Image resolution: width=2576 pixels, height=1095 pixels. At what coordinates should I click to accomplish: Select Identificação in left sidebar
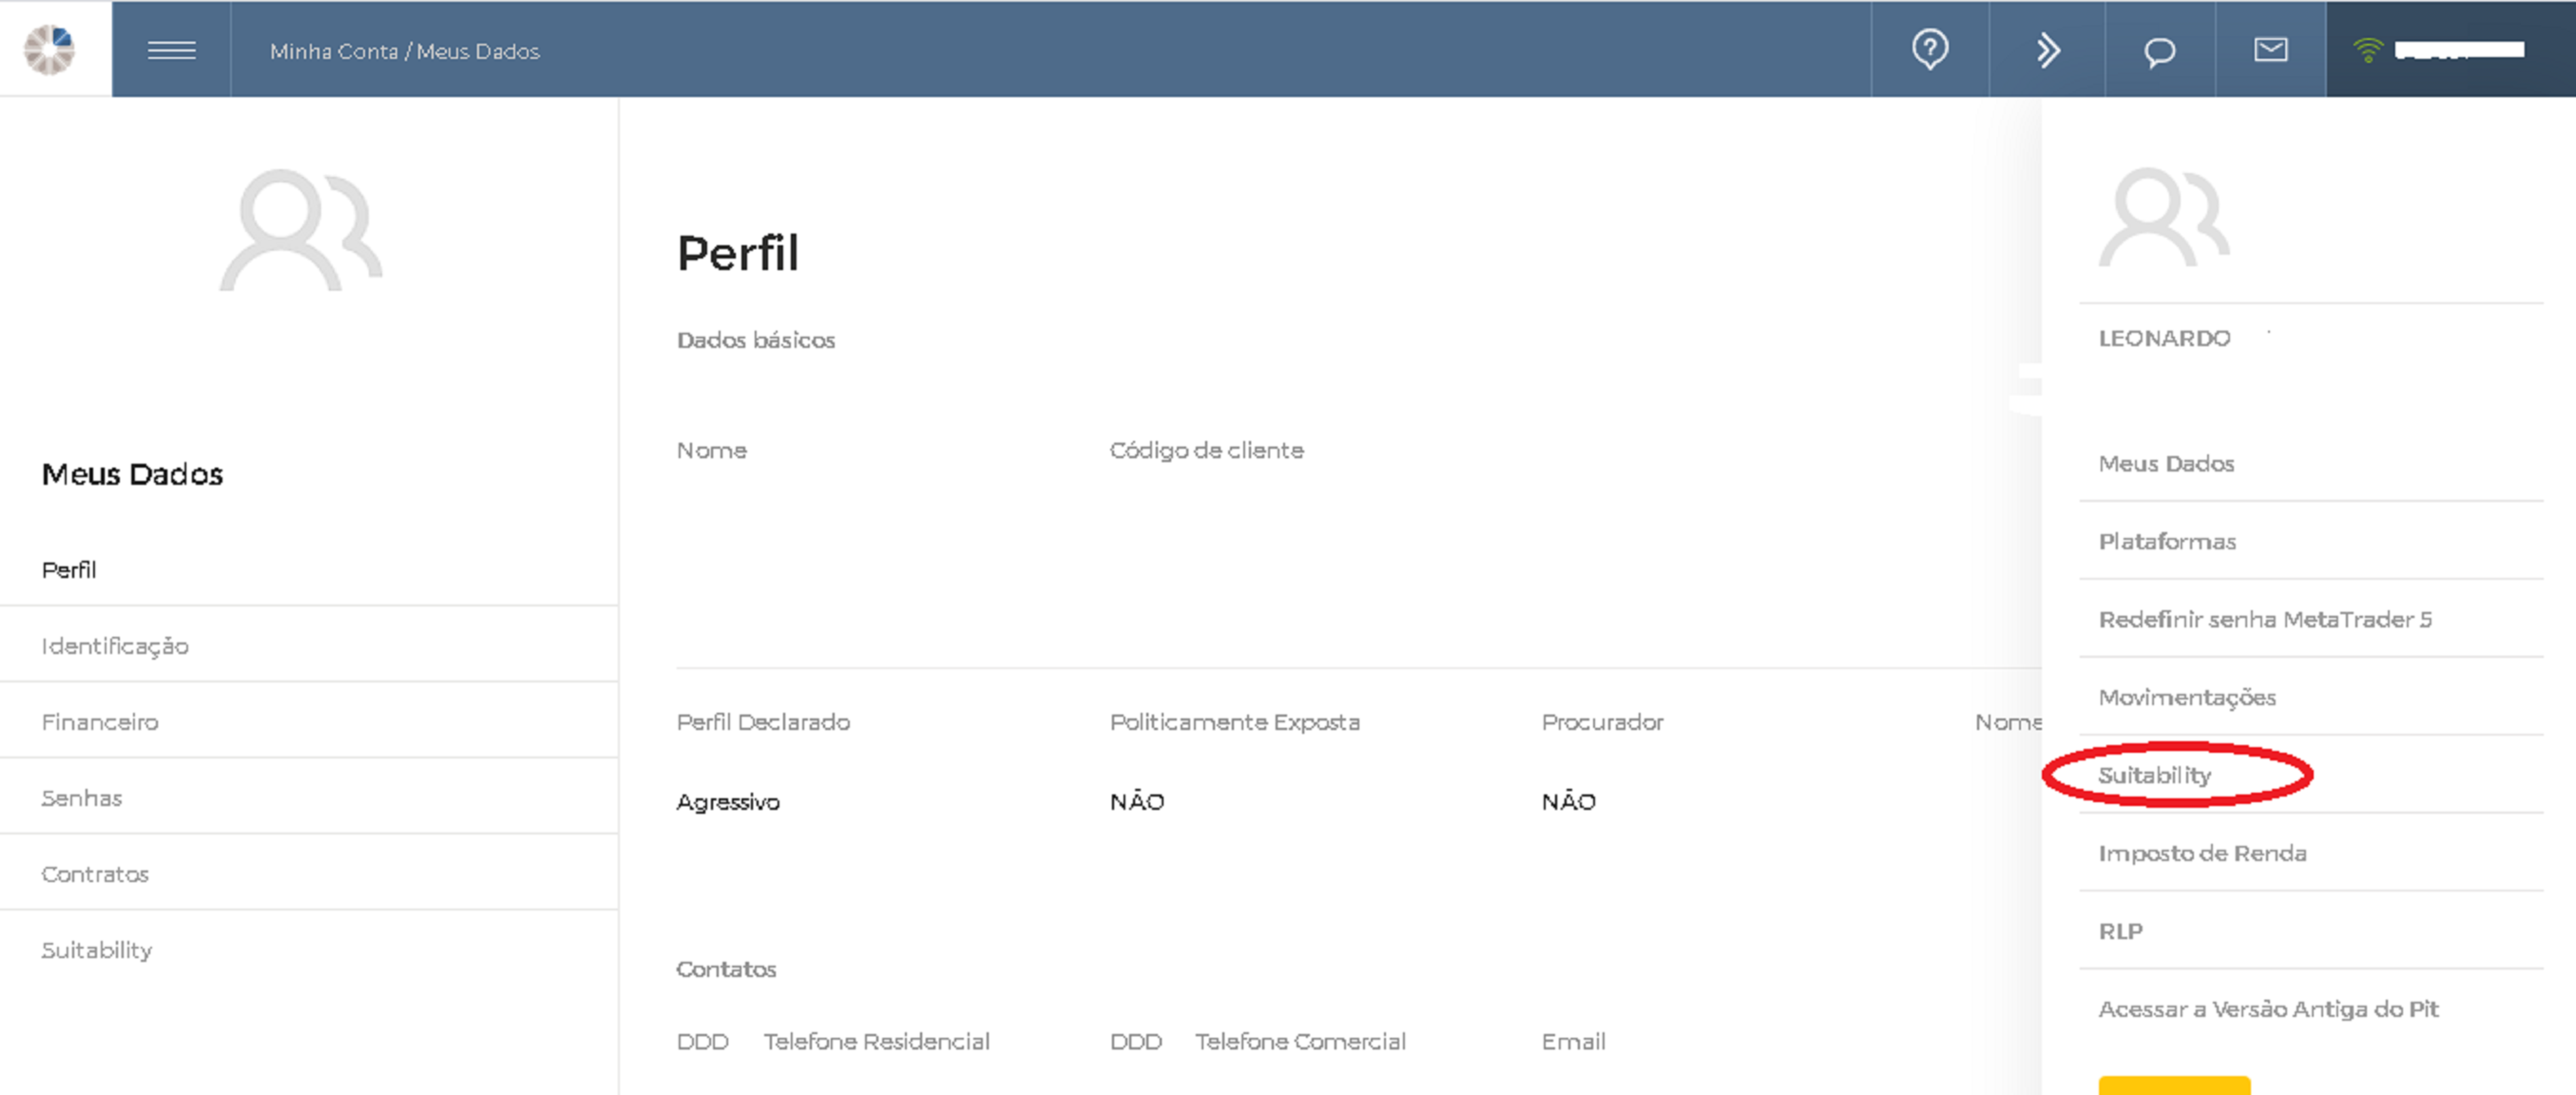115,646
